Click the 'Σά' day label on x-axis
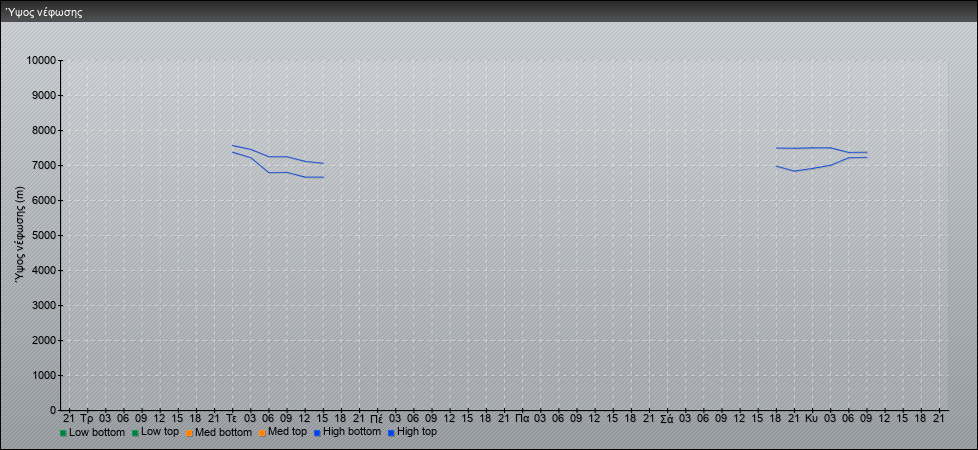The height and width of the screenshot is (450, 978). point(667,419)
